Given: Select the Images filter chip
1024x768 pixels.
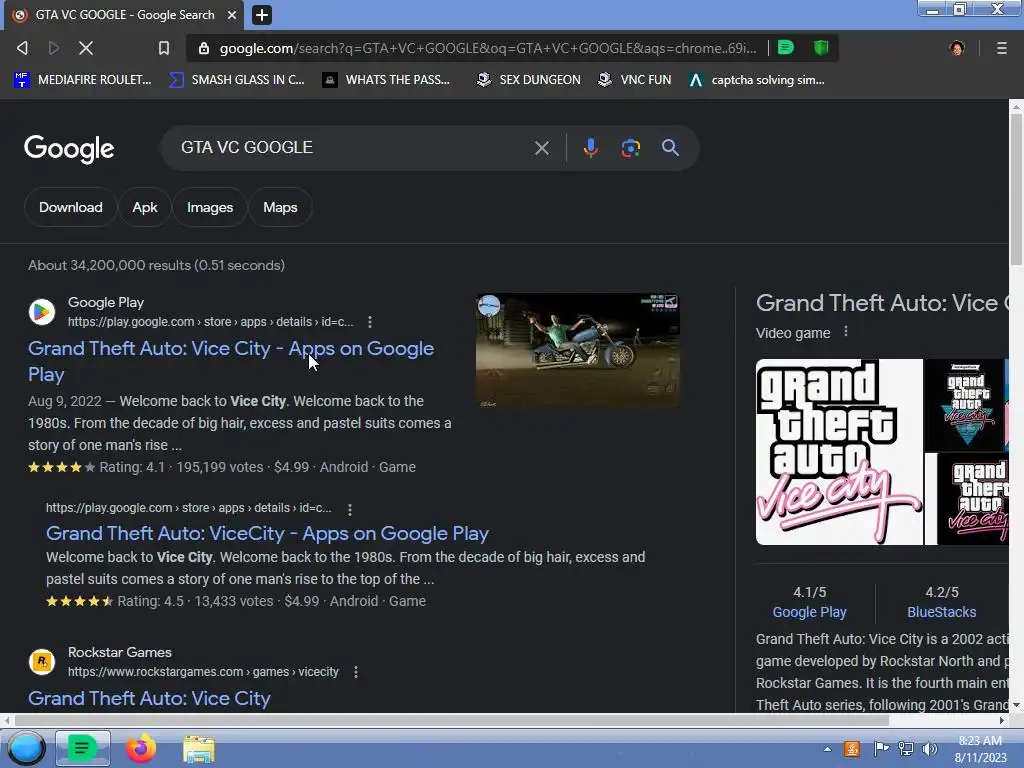Looking at the screenshot, I should click(210, 207).
